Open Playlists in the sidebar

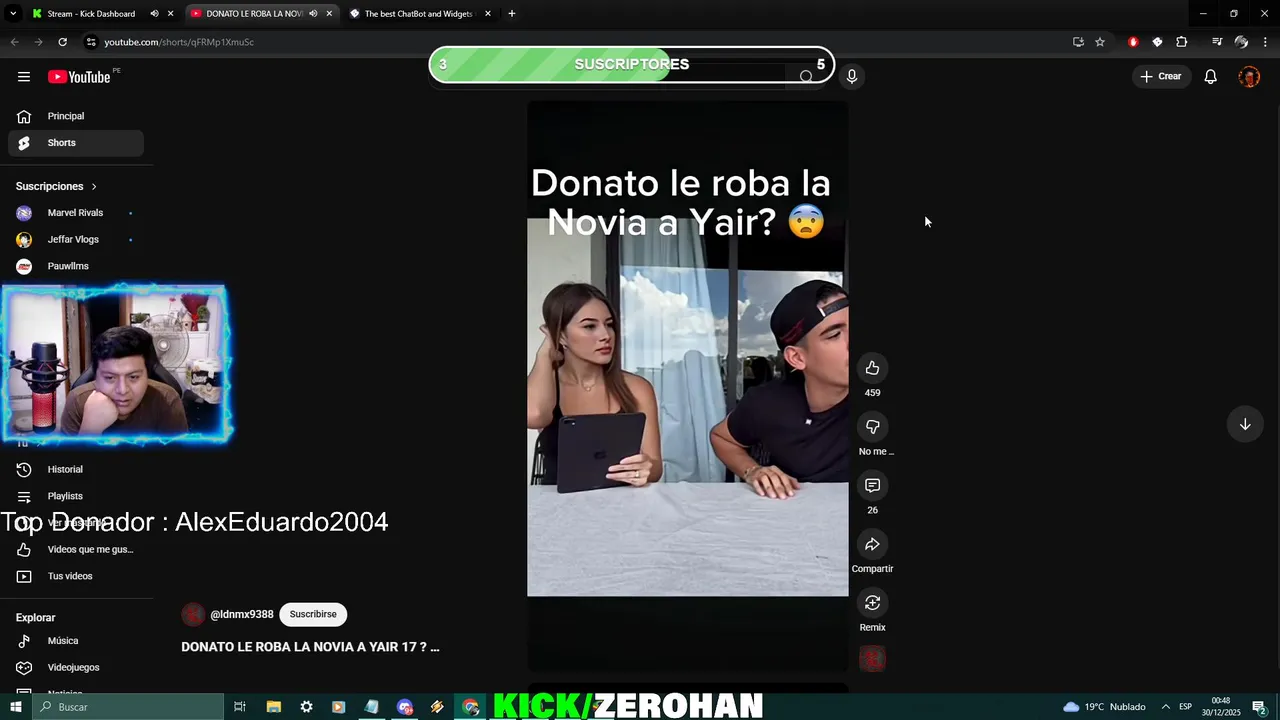point(76,496)
